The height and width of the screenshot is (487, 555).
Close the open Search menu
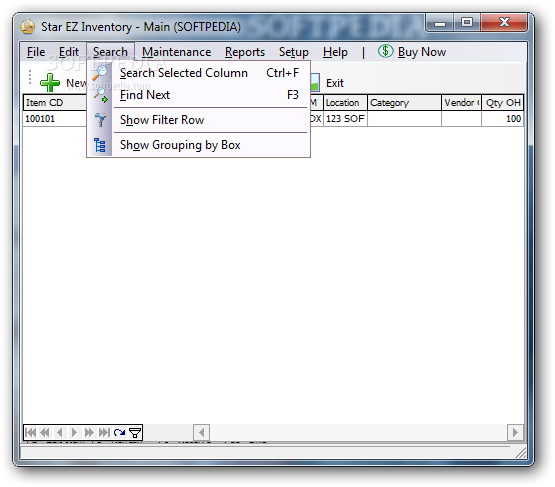[110, 52]
